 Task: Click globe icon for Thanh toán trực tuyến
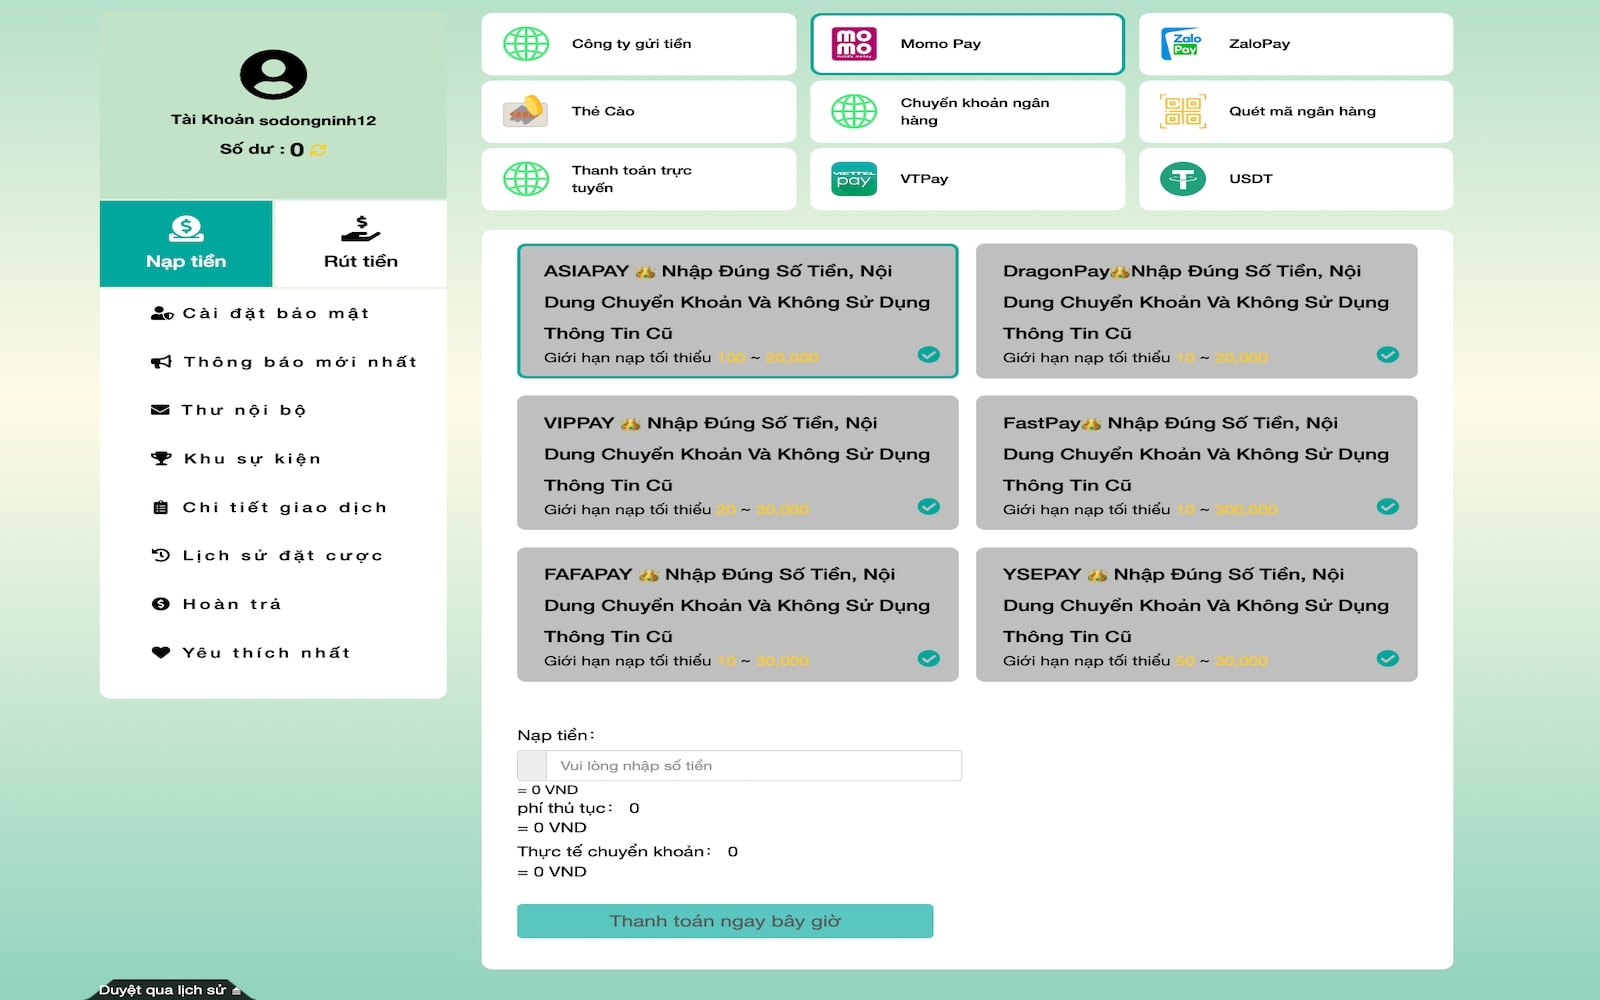526,179
